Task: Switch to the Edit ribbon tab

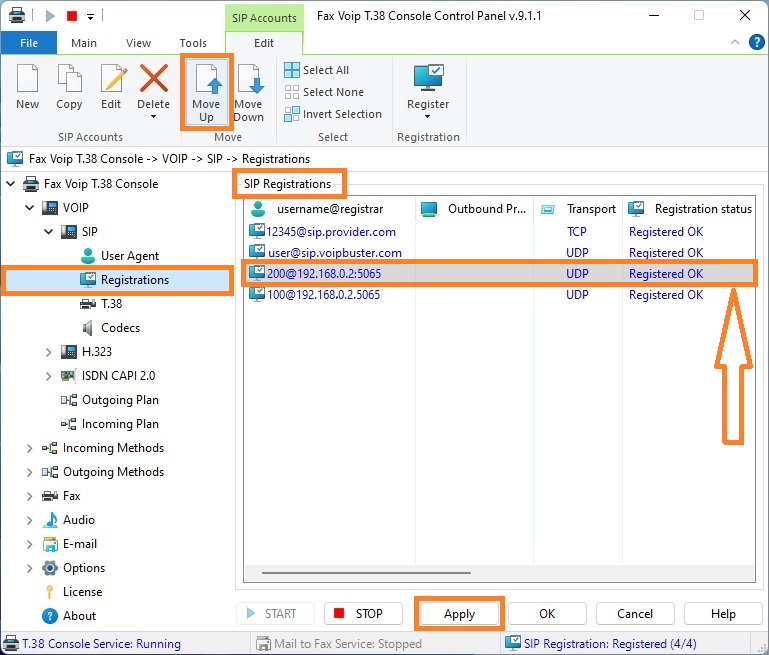Action: click(x=264, y=43)
